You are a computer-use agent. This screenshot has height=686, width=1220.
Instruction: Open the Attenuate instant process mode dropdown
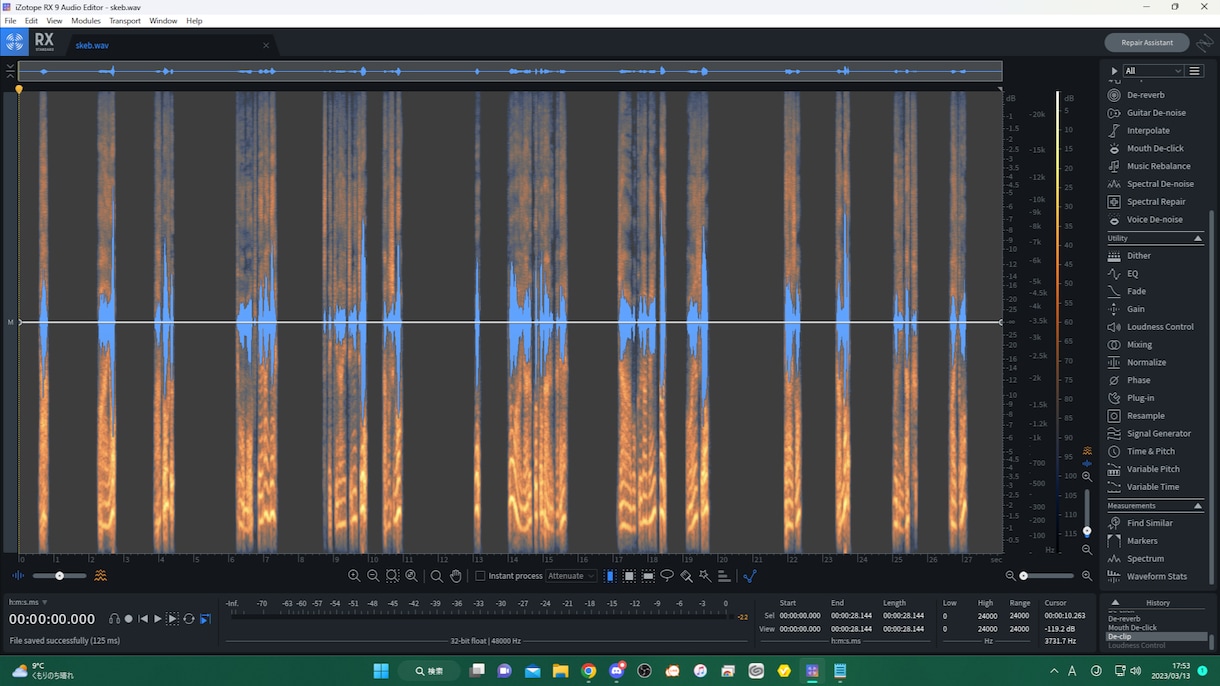571,576
